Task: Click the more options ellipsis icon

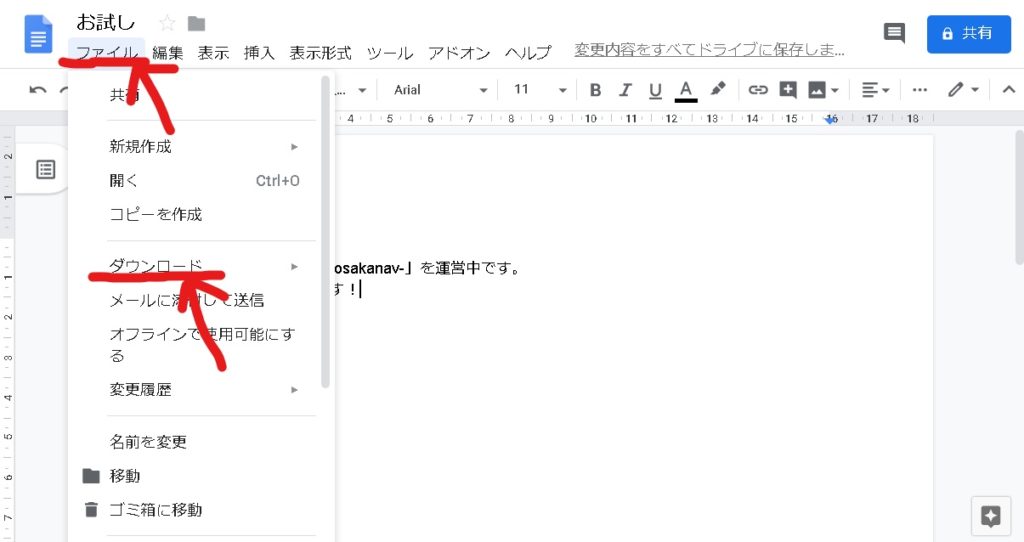Action: 920,90
